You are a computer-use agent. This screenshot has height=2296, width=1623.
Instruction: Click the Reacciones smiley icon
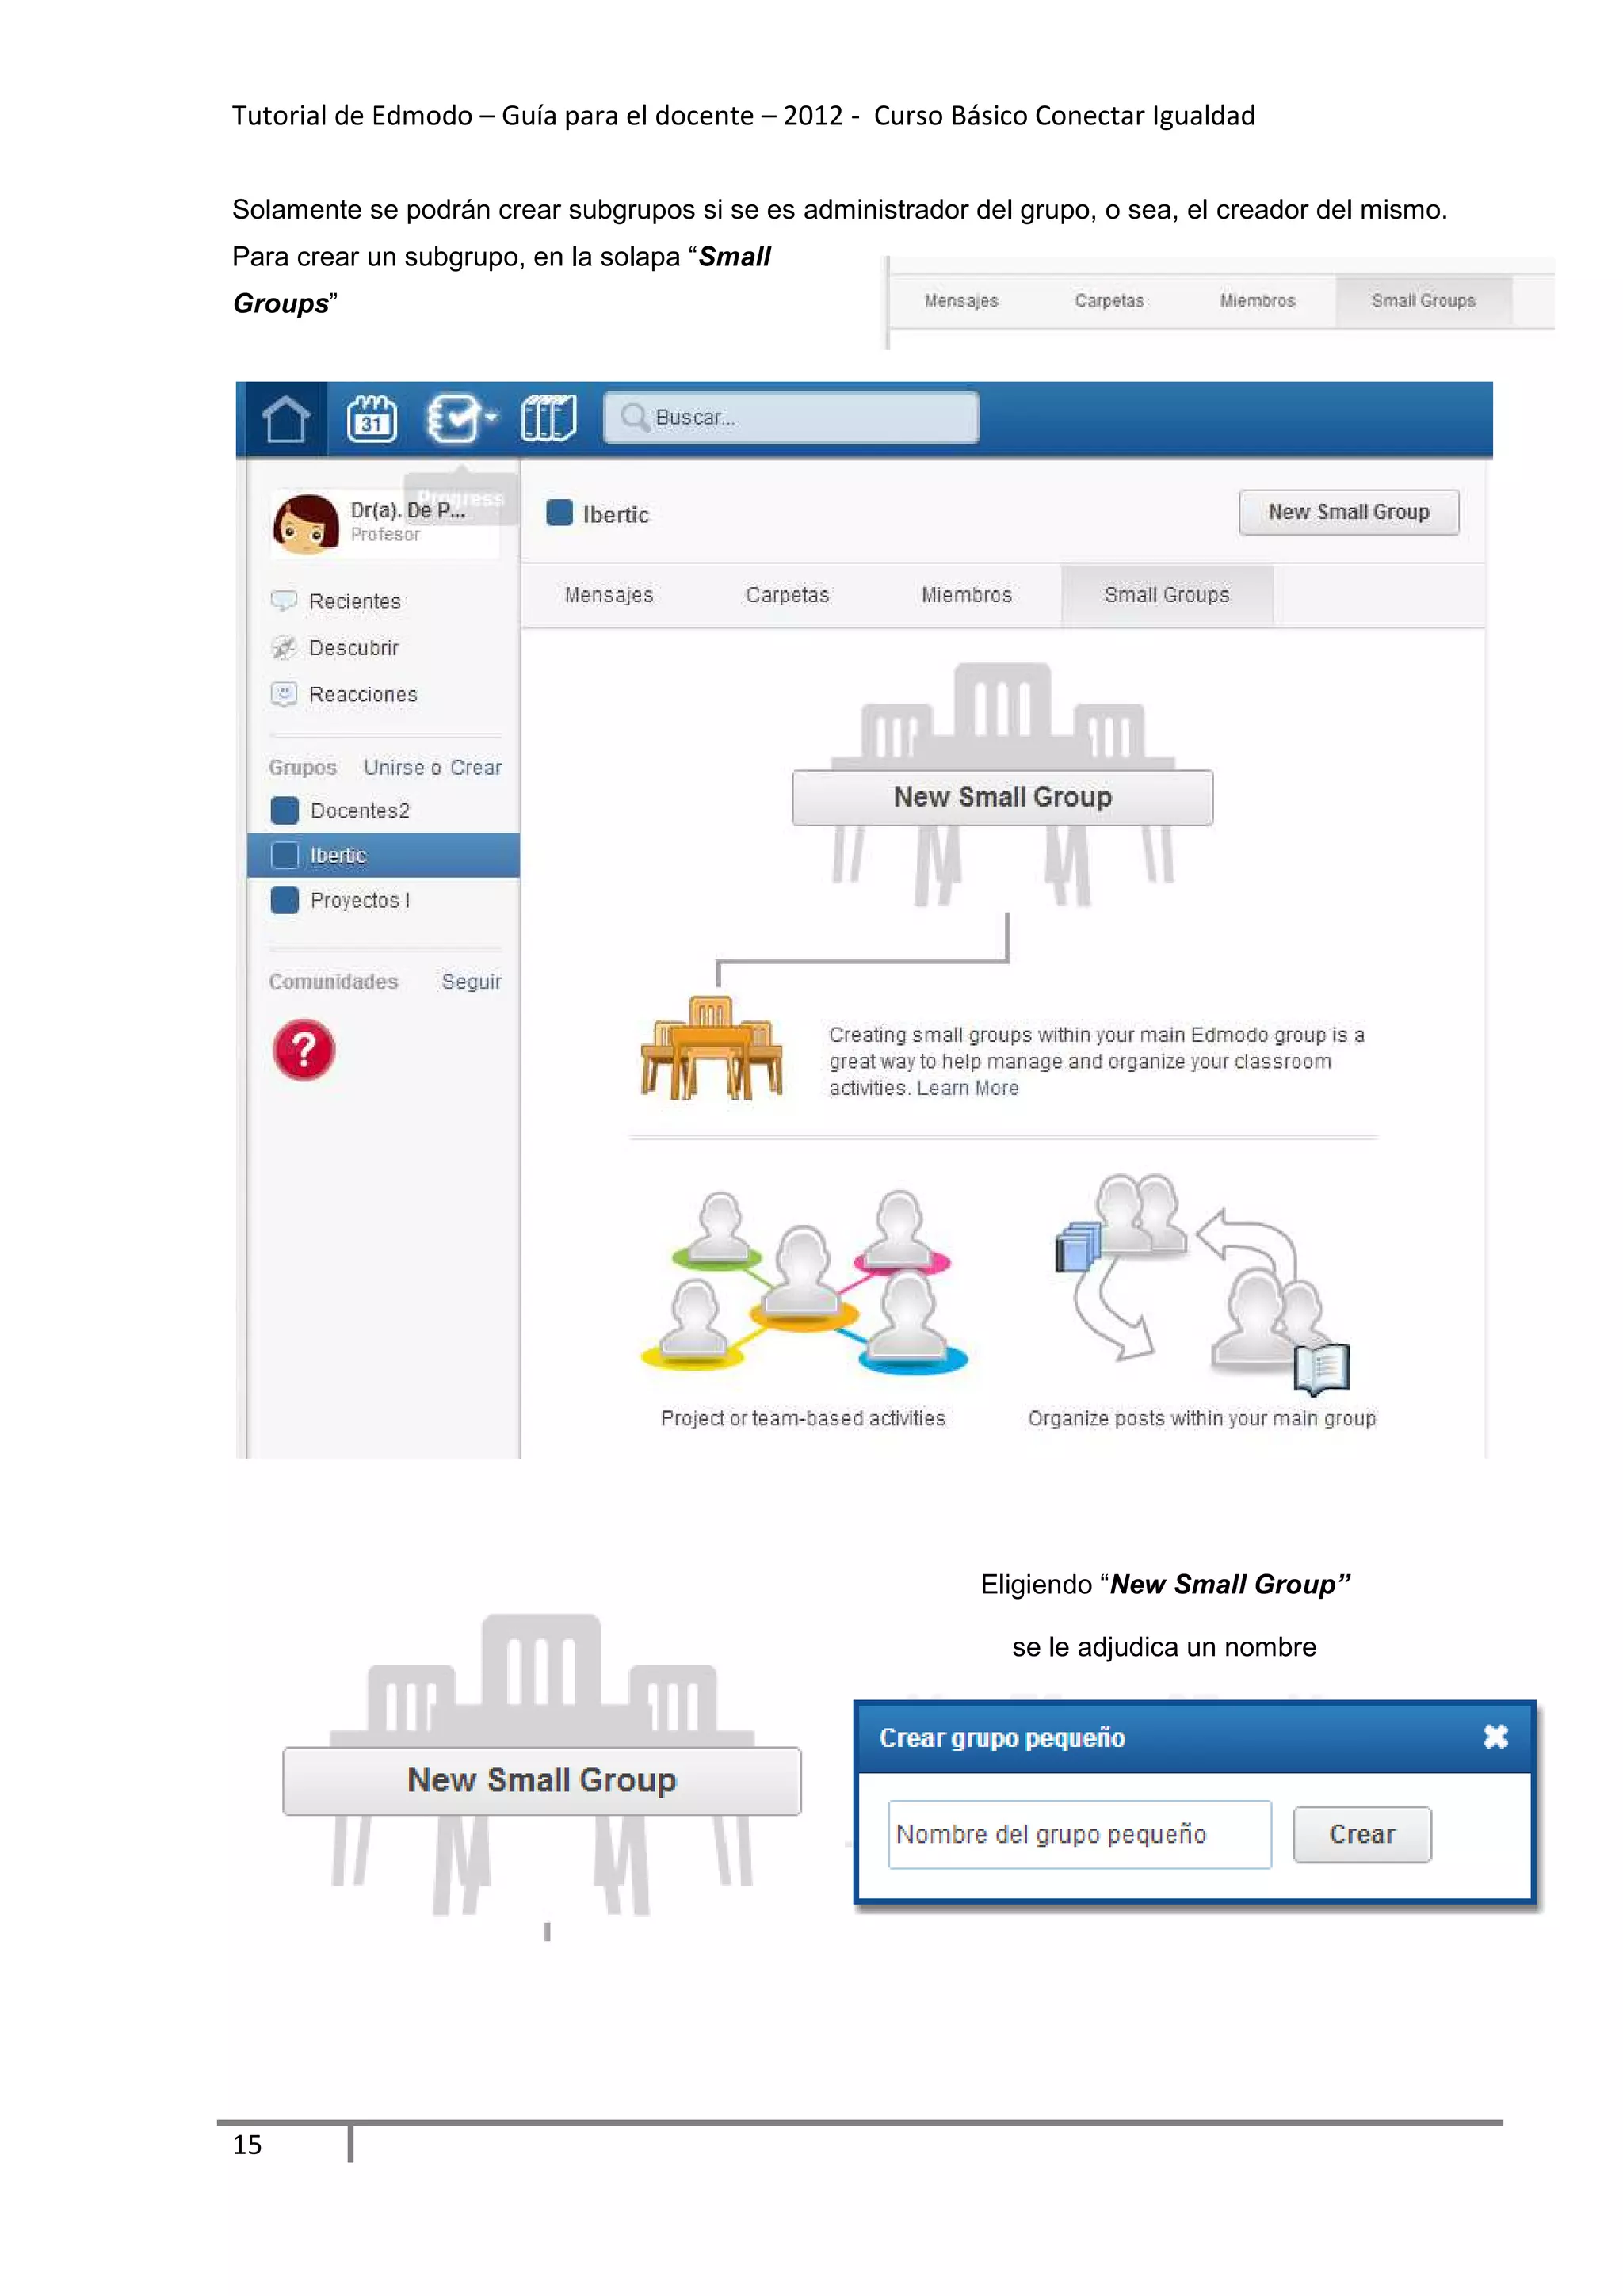tap(284, 694)
